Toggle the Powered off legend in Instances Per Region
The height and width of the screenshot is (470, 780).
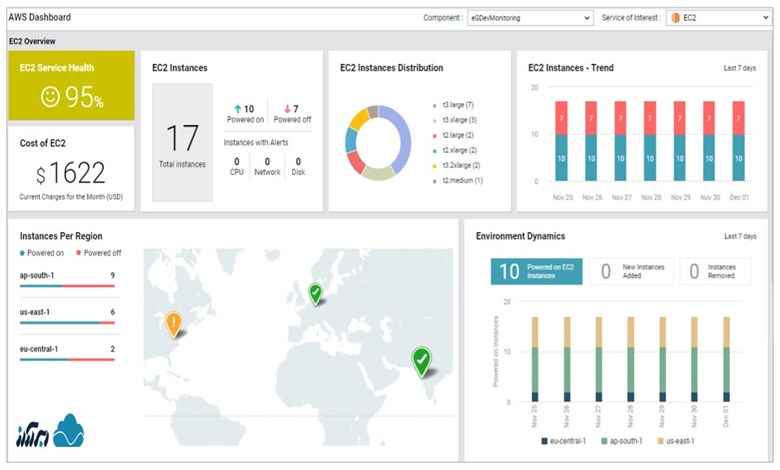pos(98,253)
